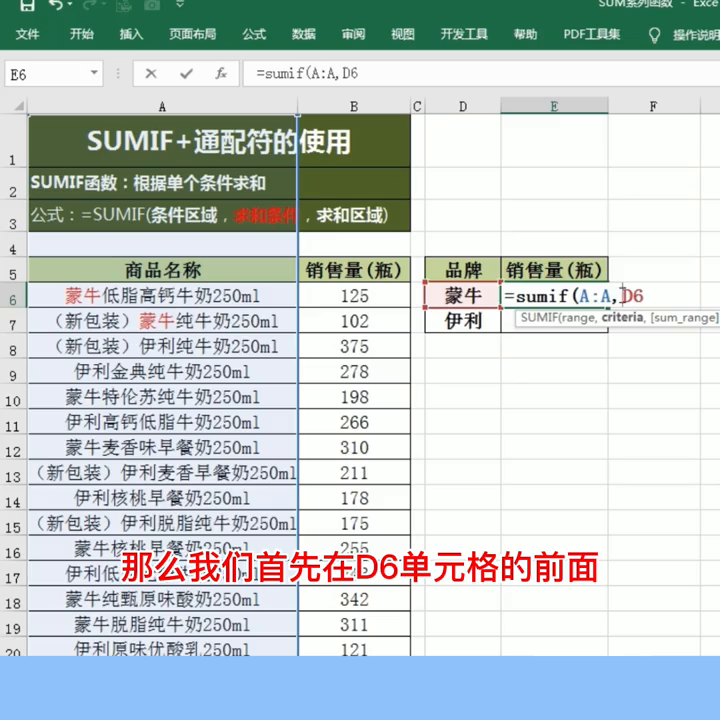The image size is (720, 720).
Task: Click cell 伊利金典纯牛奶250ml
Action: [x=163, y=371]
